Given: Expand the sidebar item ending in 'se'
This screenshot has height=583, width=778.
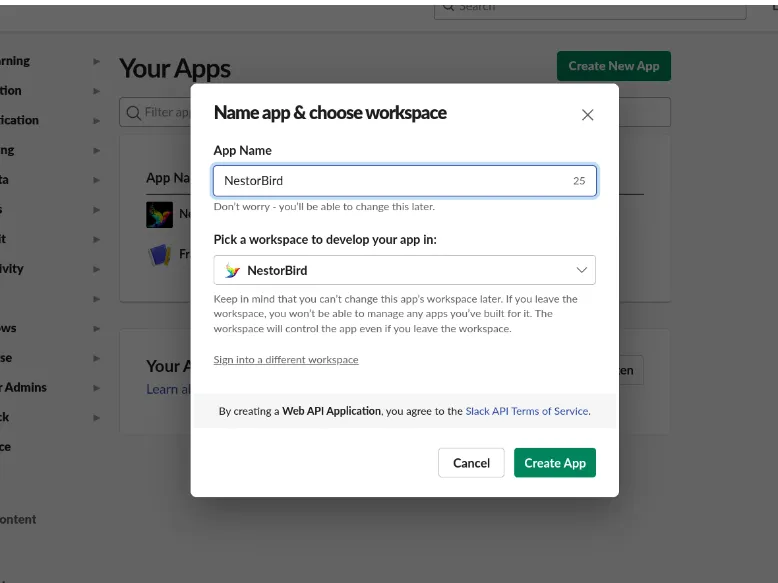Looking at the screenshot, I should 96,358.
